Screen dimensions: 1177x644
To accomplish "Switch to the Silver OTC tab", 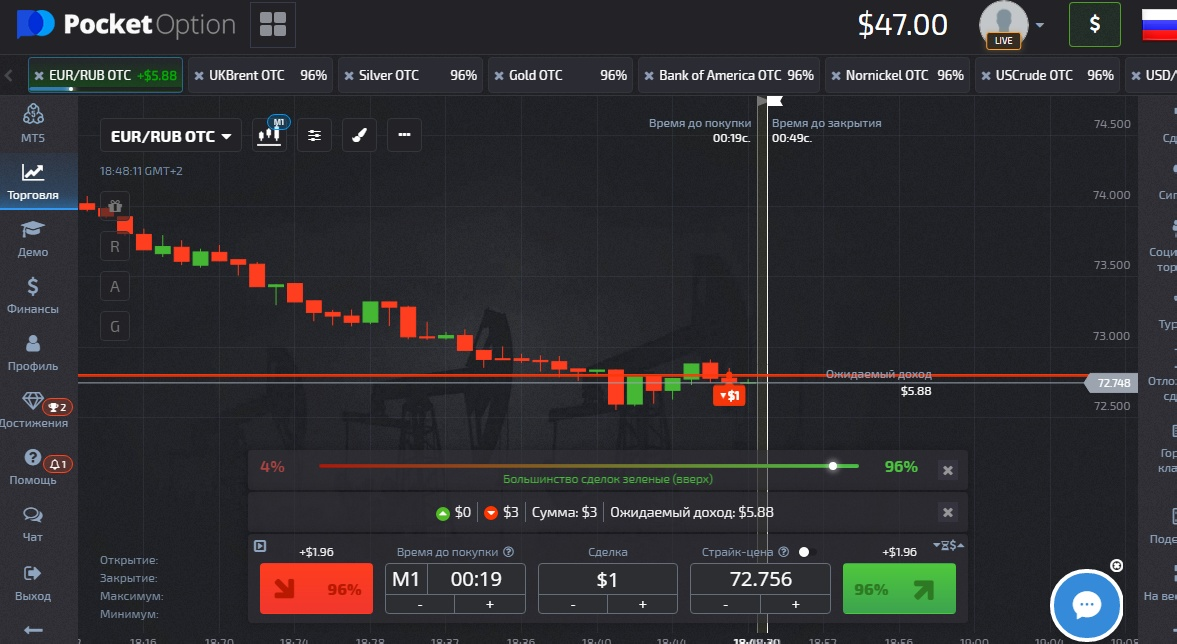I will [x=410, y=75].
